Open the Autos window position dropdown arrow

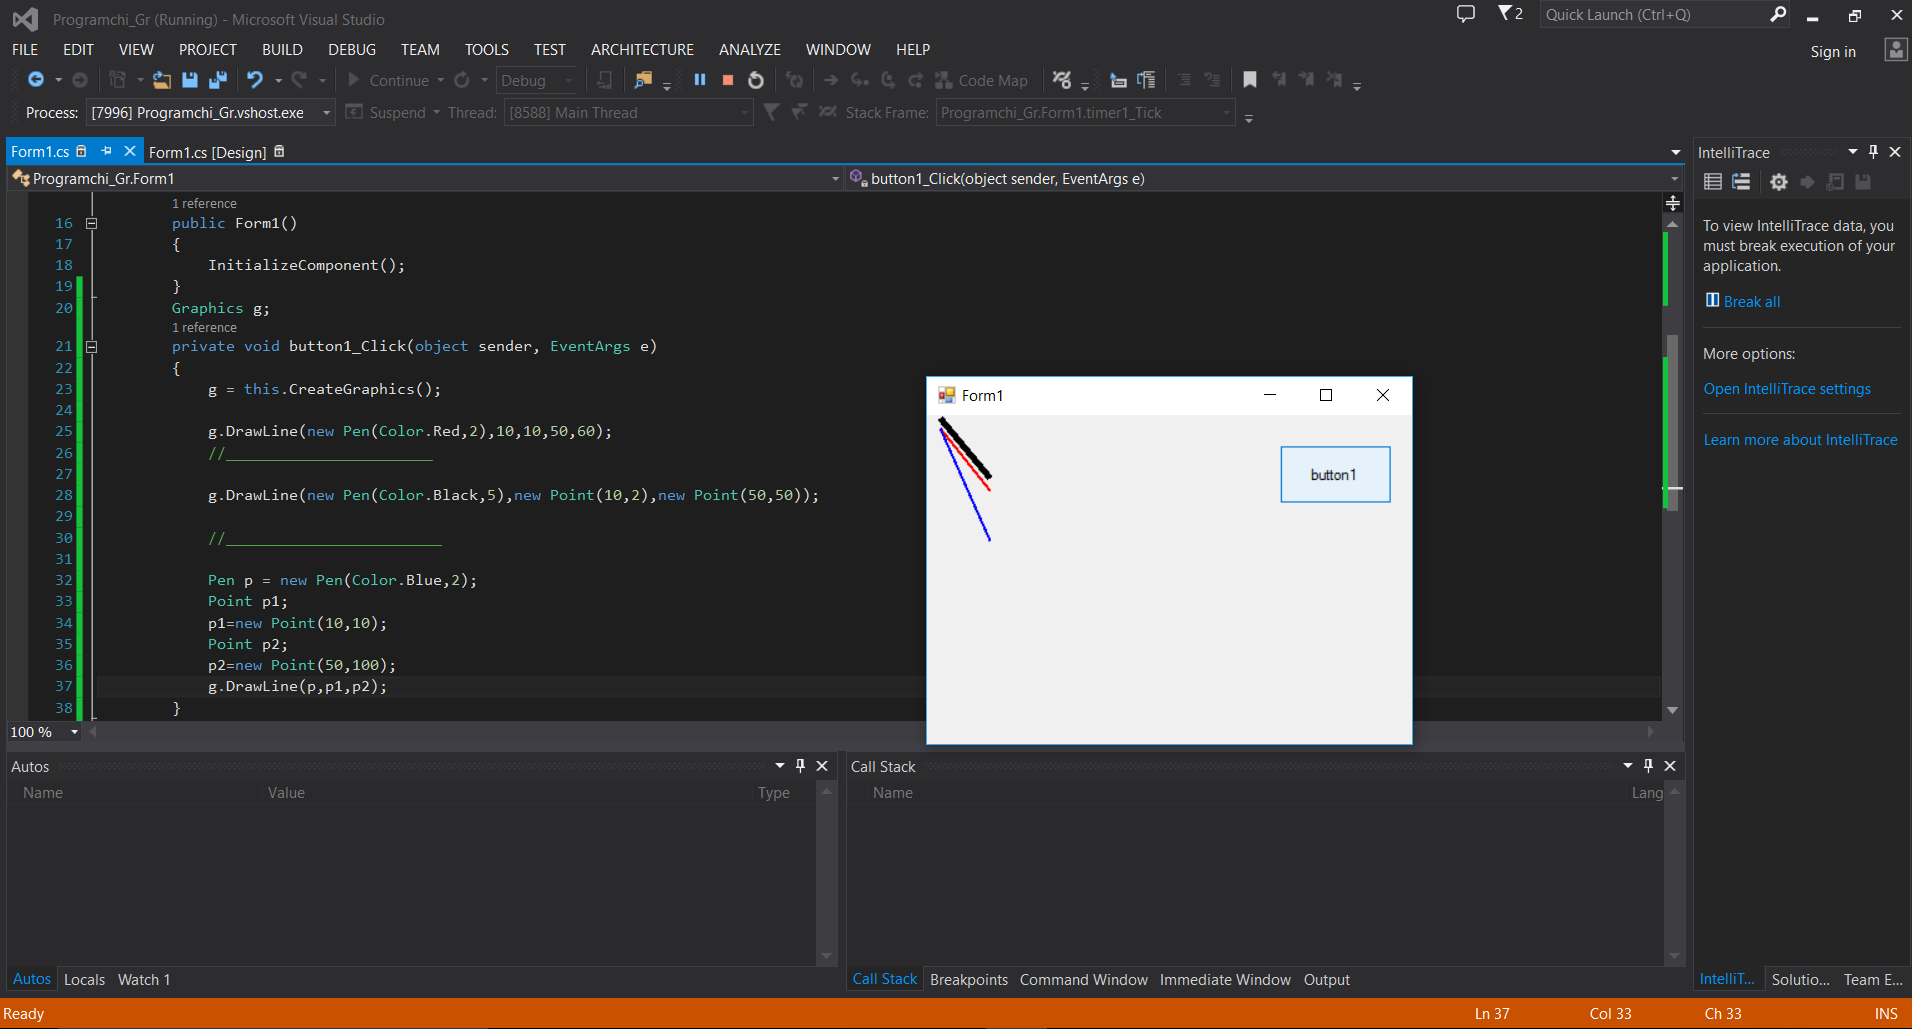coord(779,766)
